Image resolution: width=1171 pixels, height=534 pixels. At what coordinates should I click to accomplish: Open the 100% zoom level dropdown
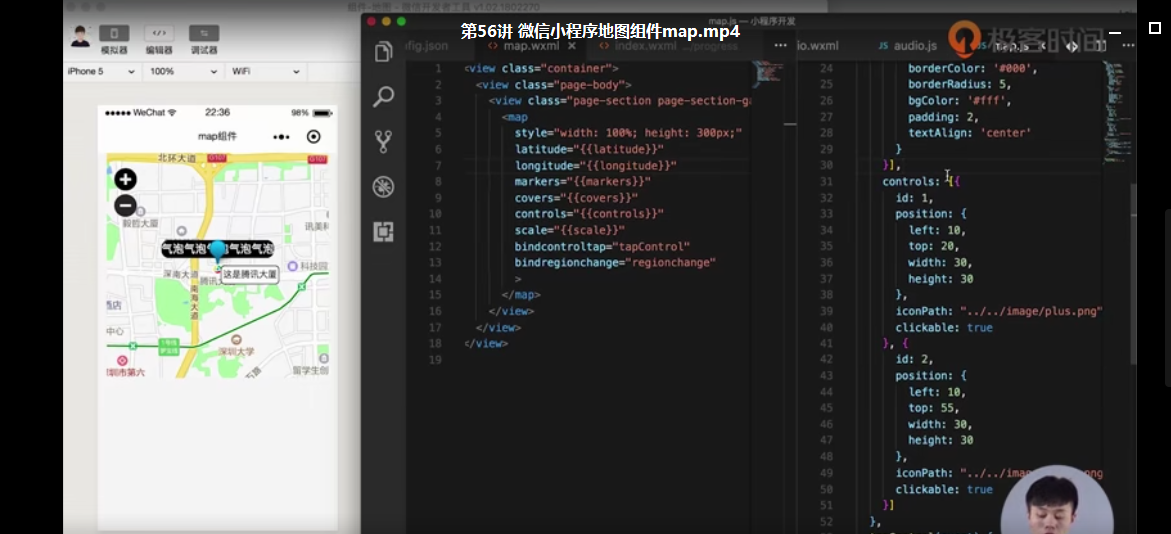point(184,72)
